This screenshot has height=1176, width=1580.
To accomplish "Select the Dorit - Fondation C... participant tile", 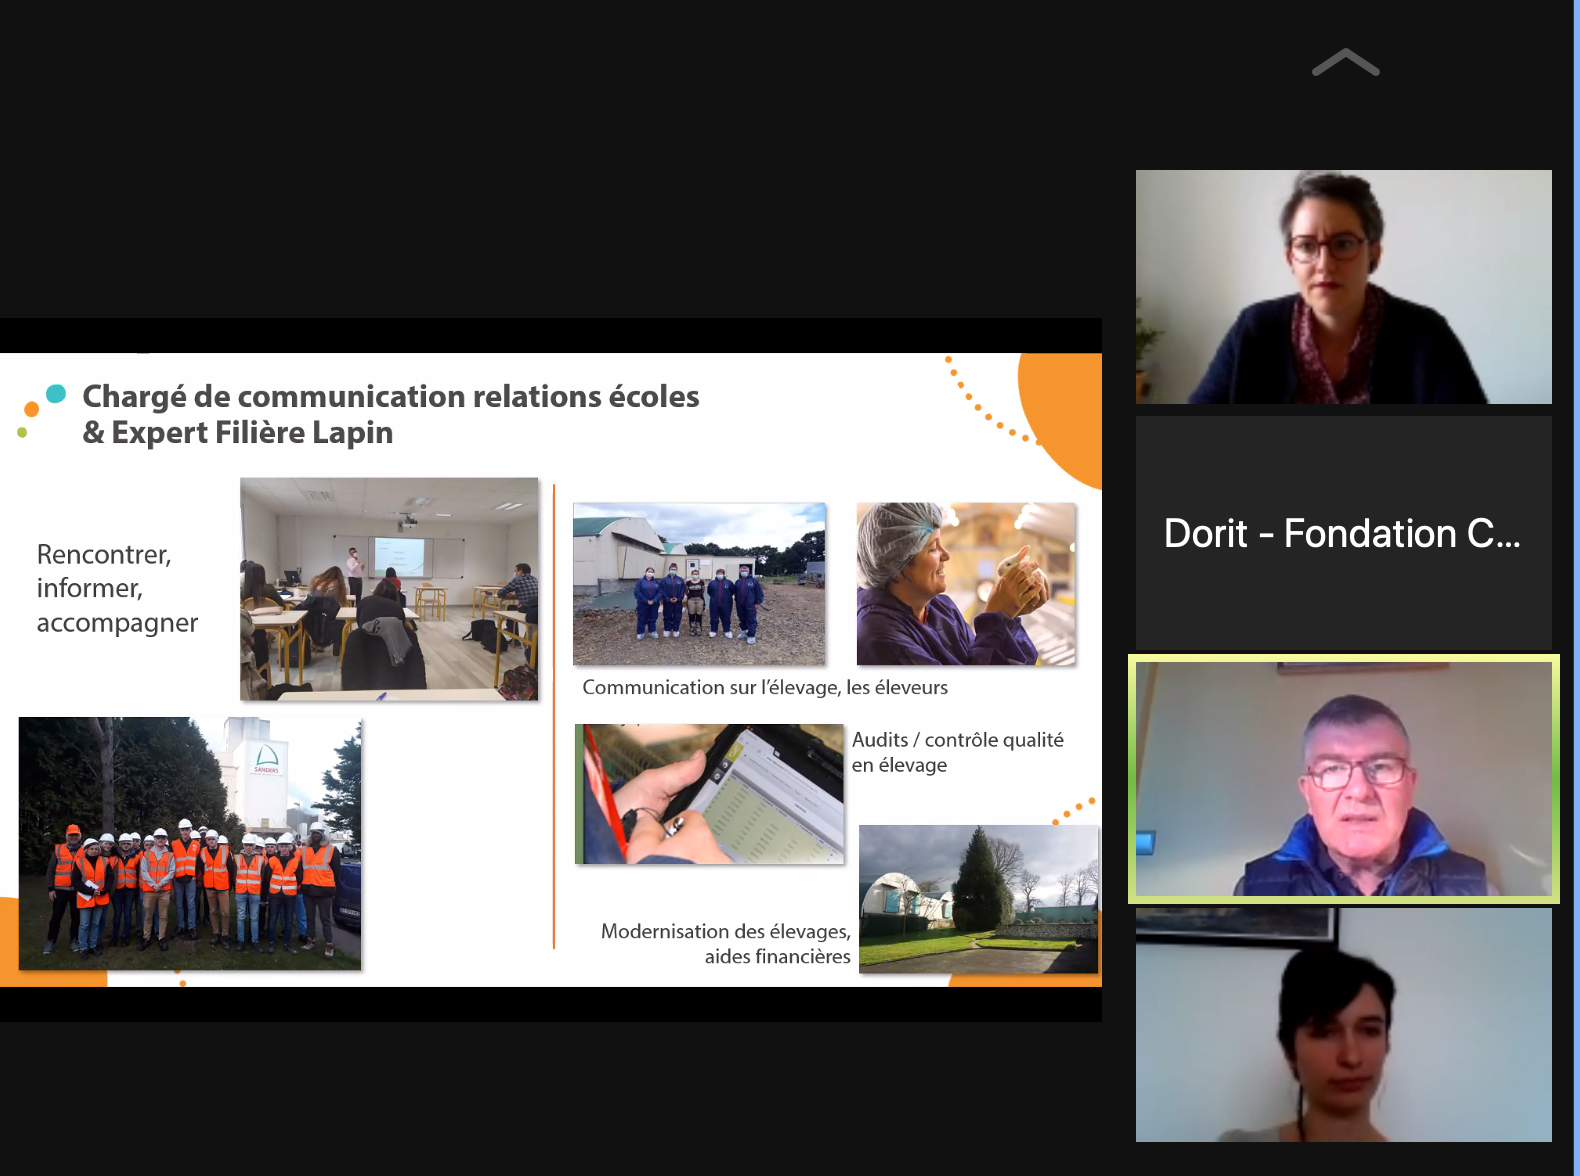I will (x=1343, y=533).
